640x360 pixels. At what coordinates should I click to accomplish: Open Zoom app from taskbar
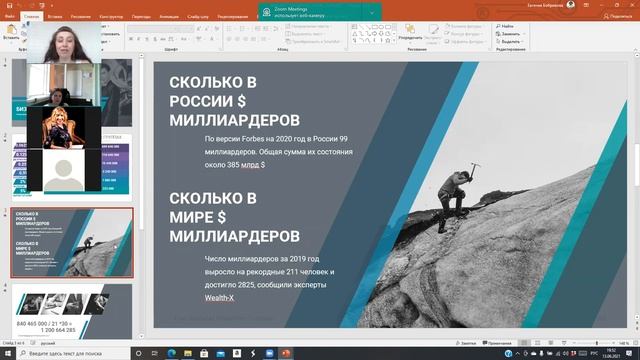(269, 353)
